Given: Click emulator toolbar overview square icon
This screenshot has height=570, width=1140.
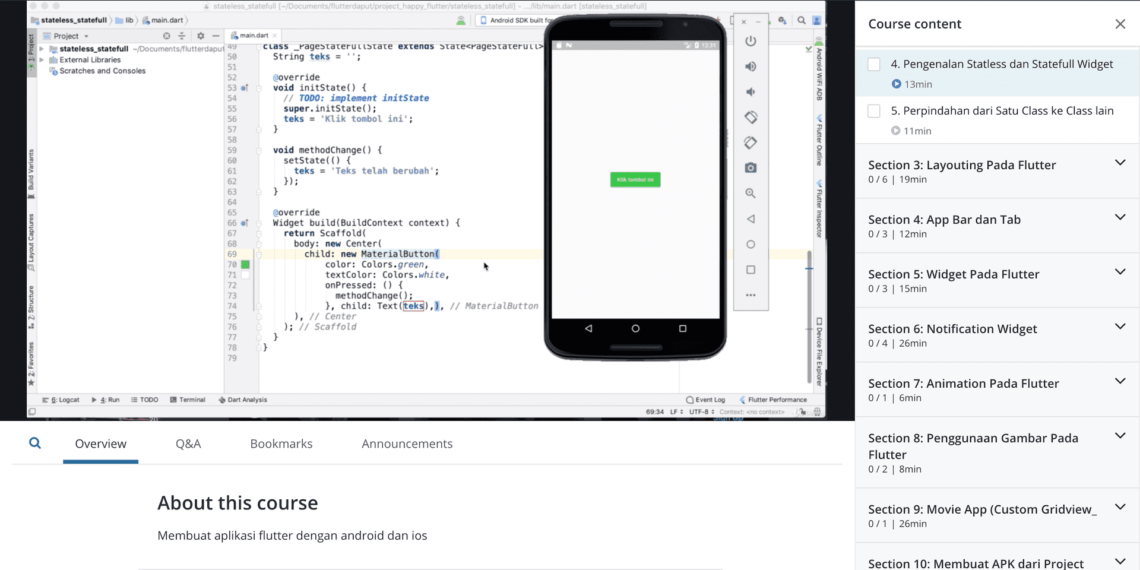Looking at the screenshot, I should [751, 270].
